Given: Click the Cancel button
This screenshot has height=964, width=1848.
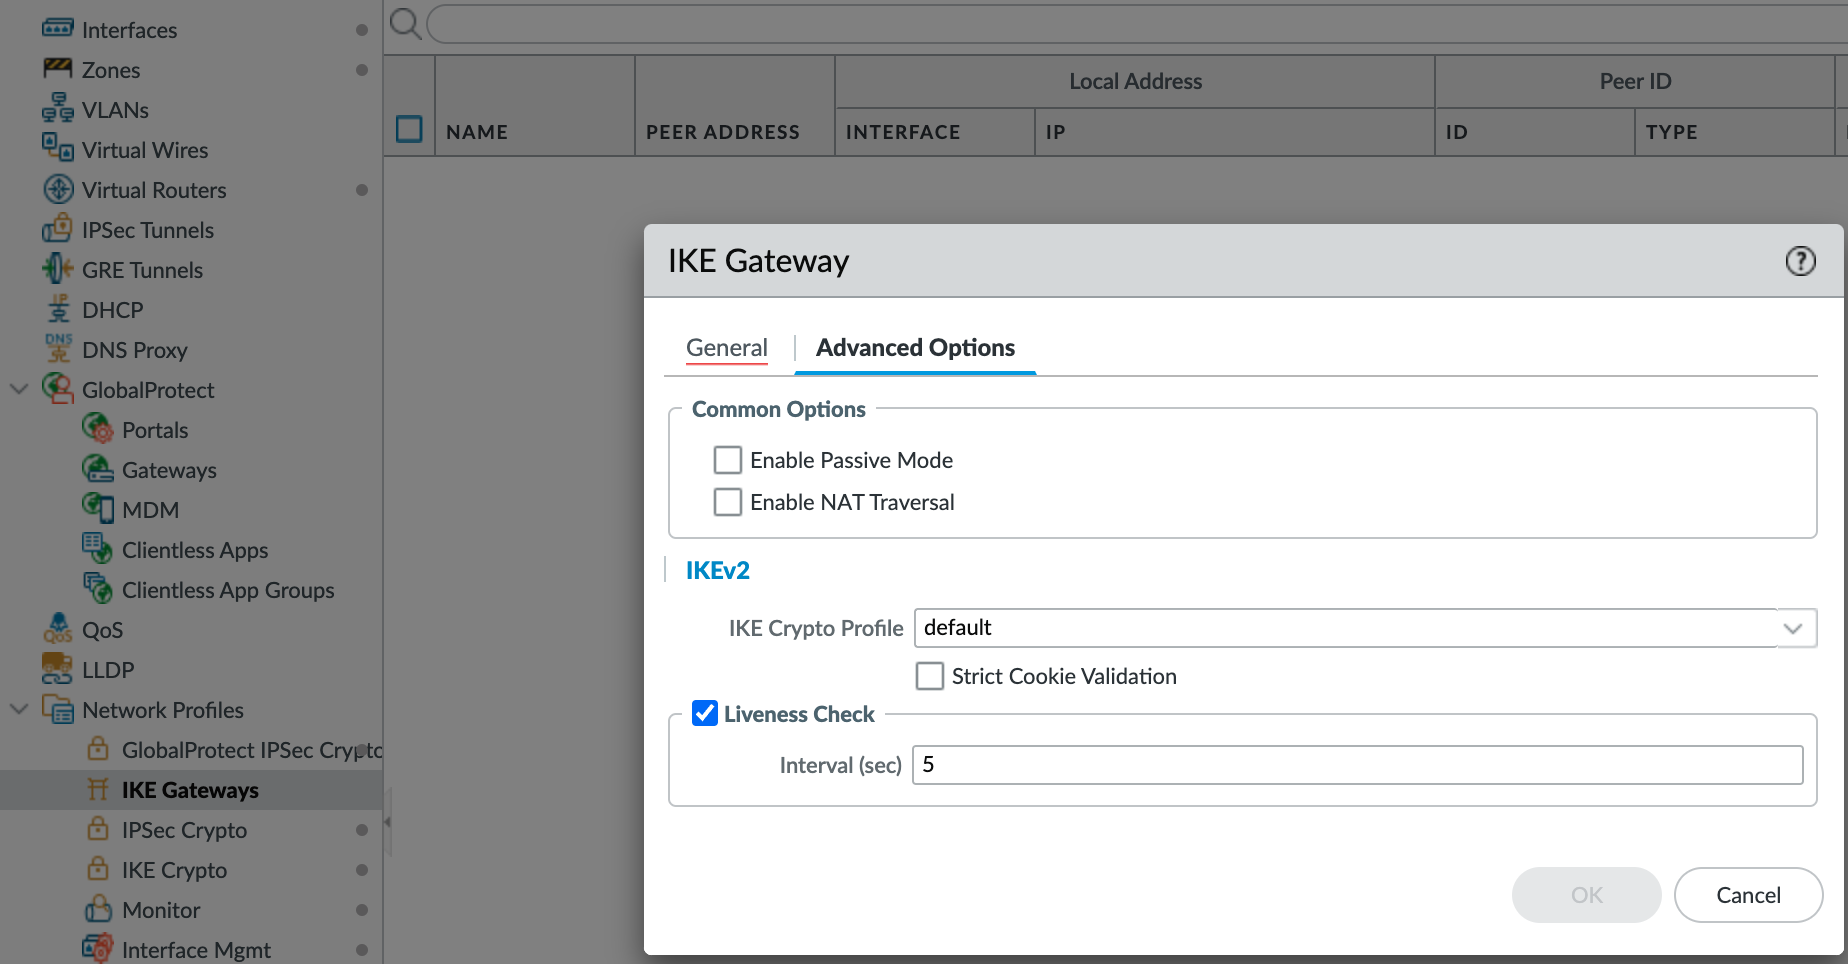Looking at the screenshot, I should tap(1748, 895).
